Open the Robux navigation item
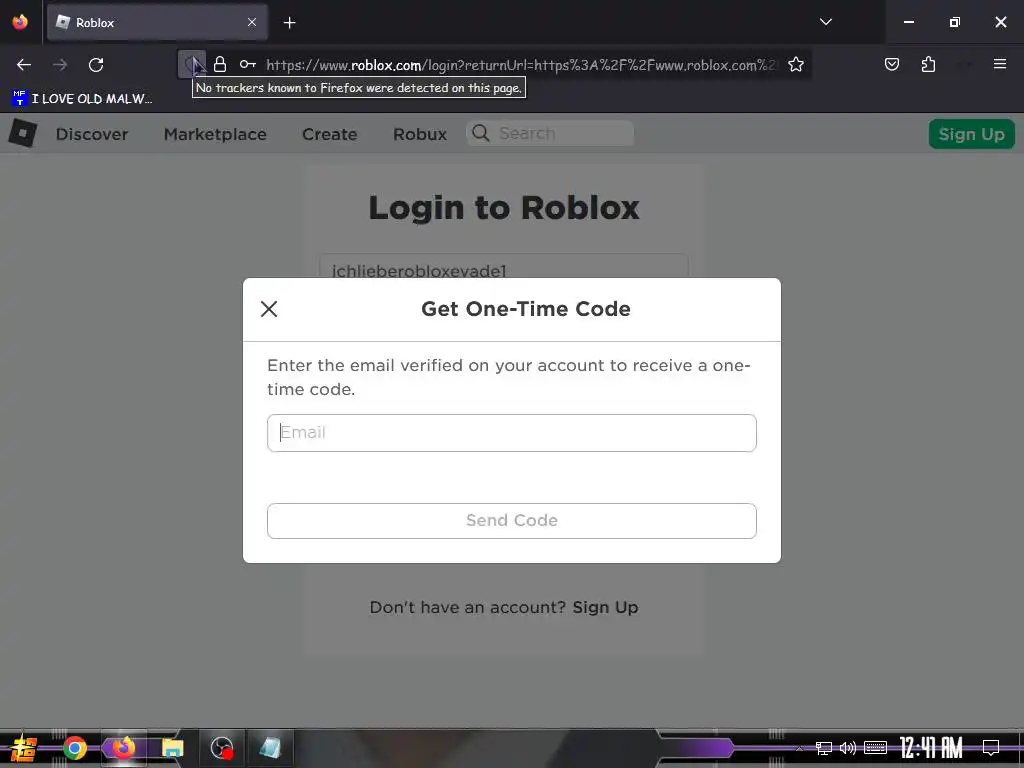Image resolution: width=1024 pixels, height=768 pixels. (420, 134)
